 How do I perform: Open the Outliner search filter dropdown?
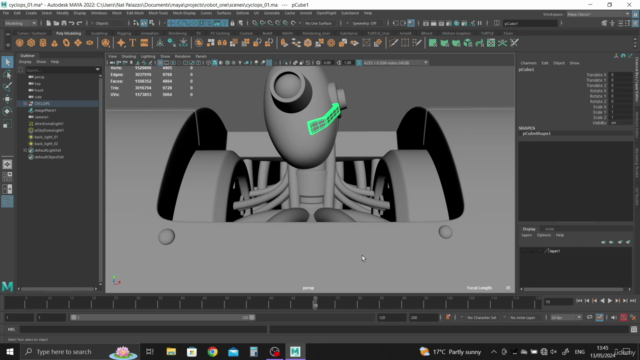[x=98, y=70]
